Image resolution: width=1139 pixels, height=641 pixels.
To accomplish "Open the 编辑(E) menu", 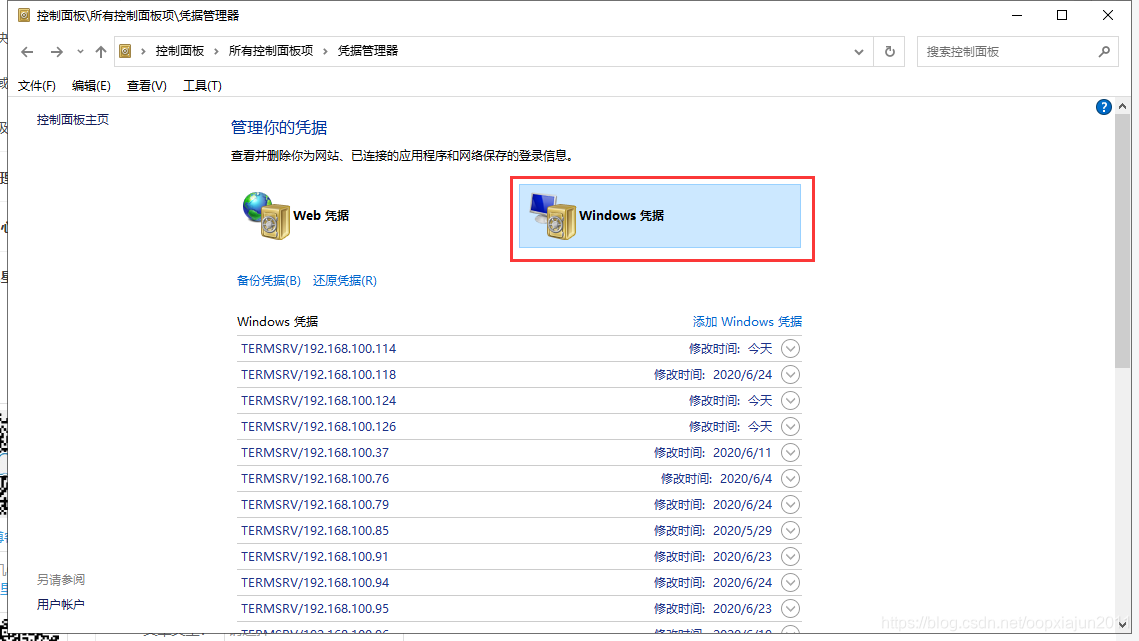I will (91, 86).
